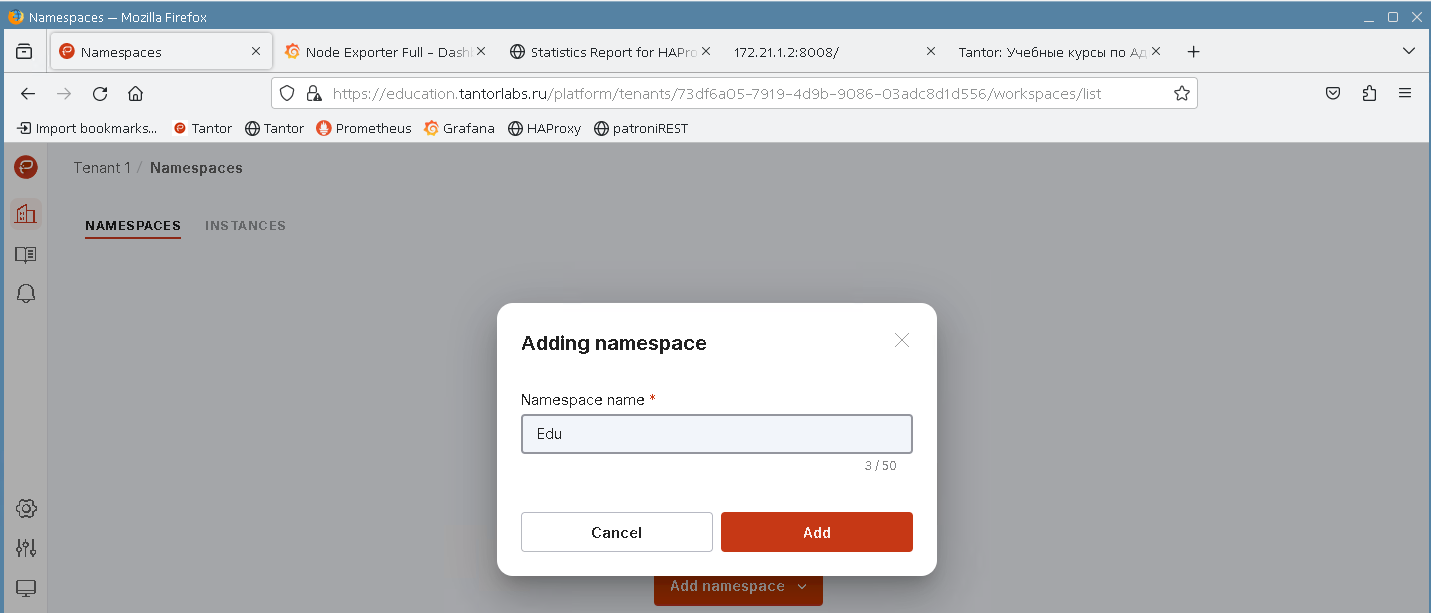This screenshot has width=1431, height=613.
Task: Bookmark this page with the star icon
Action: [x=1181, y=94]
